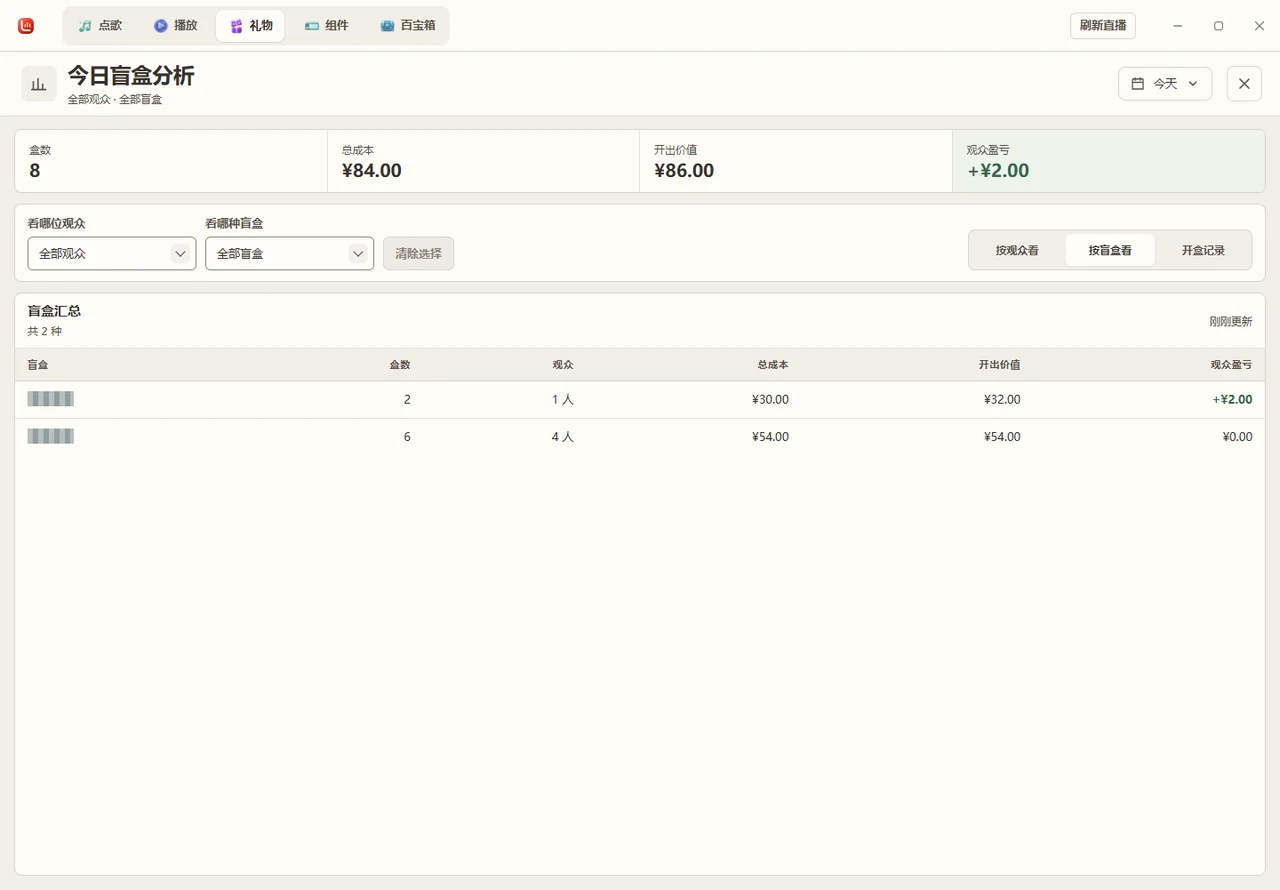The height and width of the screenshot is (890, 1280).
Task: Click the 盒数 column header
Action: click(400, 365)
